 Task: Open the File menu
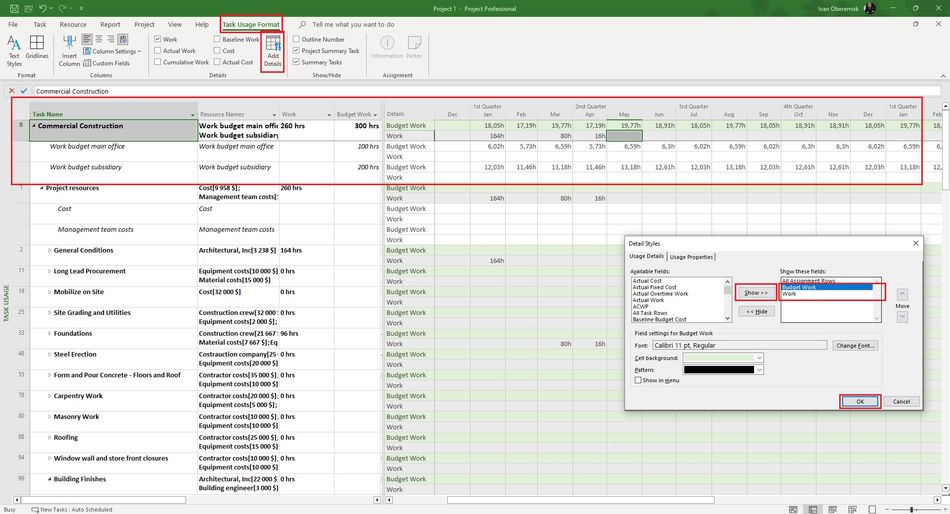(13, 24)
